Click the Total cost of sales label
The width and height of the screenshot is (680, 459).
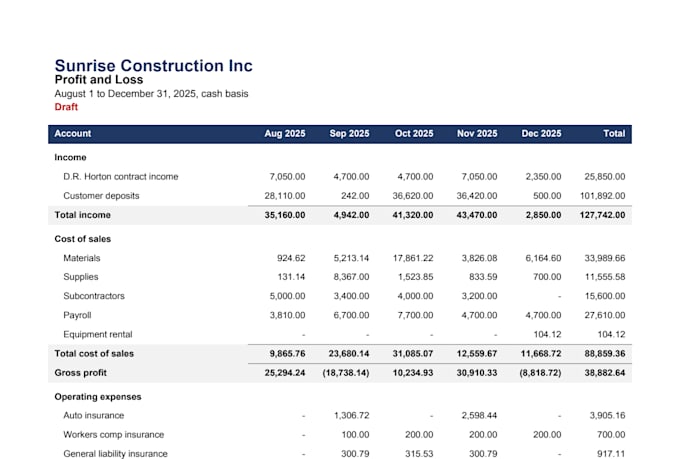(94, 354)
